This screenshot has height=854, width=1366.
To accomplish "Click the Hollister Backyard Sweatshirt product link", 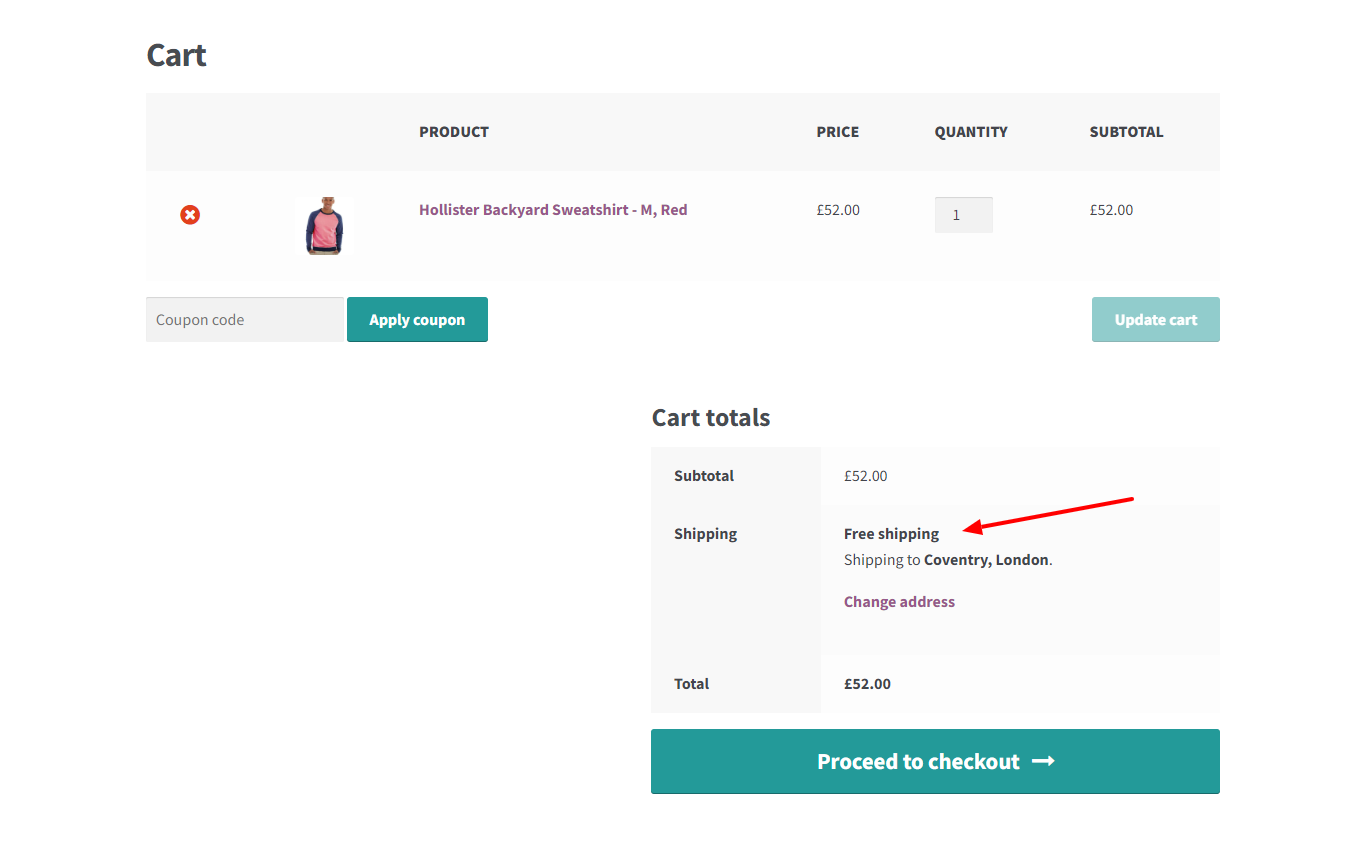I will click(x=553, y=210).
